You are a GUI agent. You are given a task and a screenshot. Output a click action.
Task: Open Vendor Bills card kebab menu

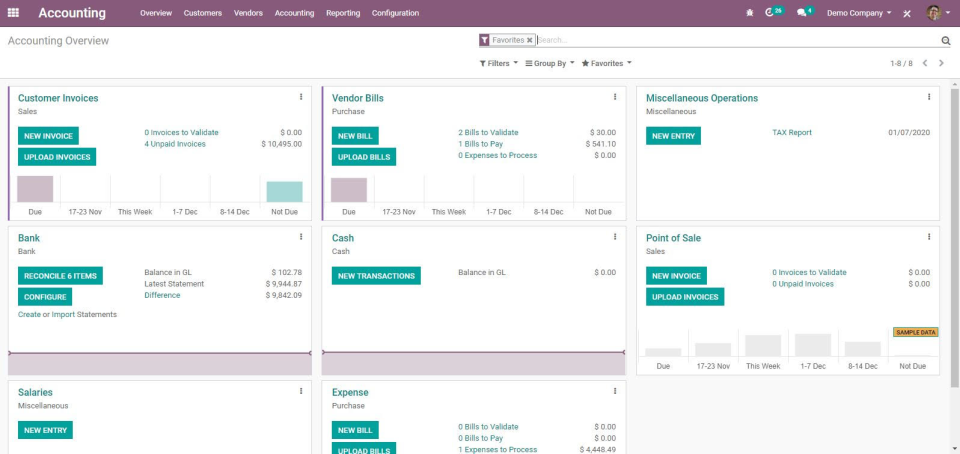coord(615,97)
